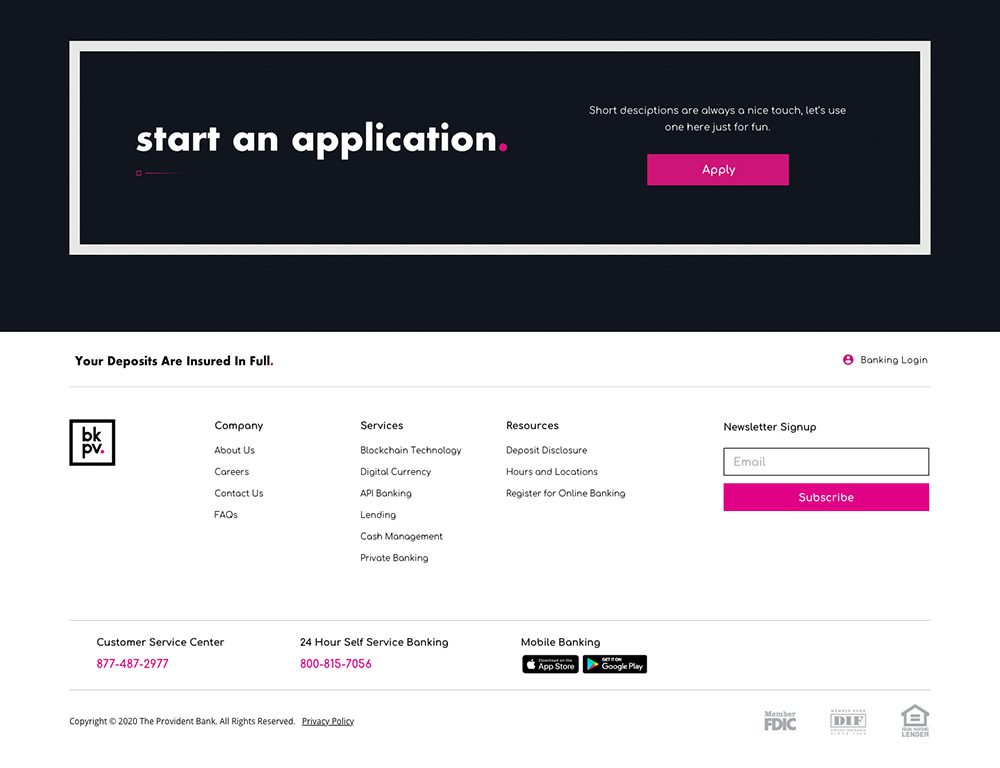The width and height of the screenshot is (1000, 768).
Task: Open the Google Play download badge
Action: [x=615, y=664]
